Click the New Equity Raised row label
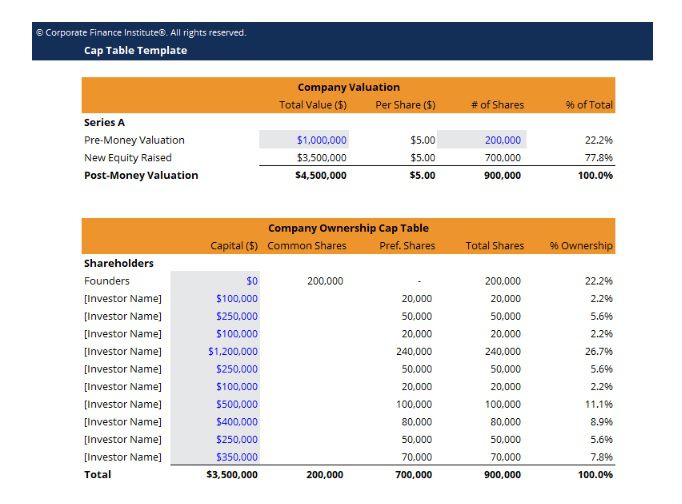The width and height of the screenshot is (682, 504). pyautogui.click(x=128, y=158)
